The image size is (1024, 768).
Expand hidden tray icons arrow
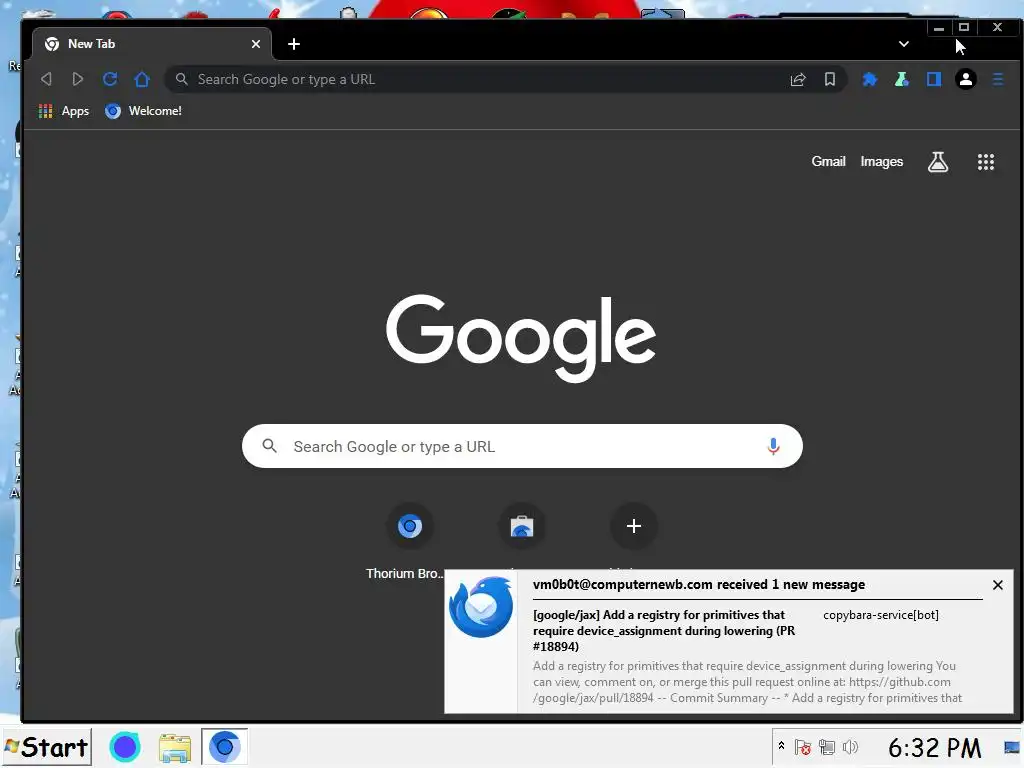[781, 746]
